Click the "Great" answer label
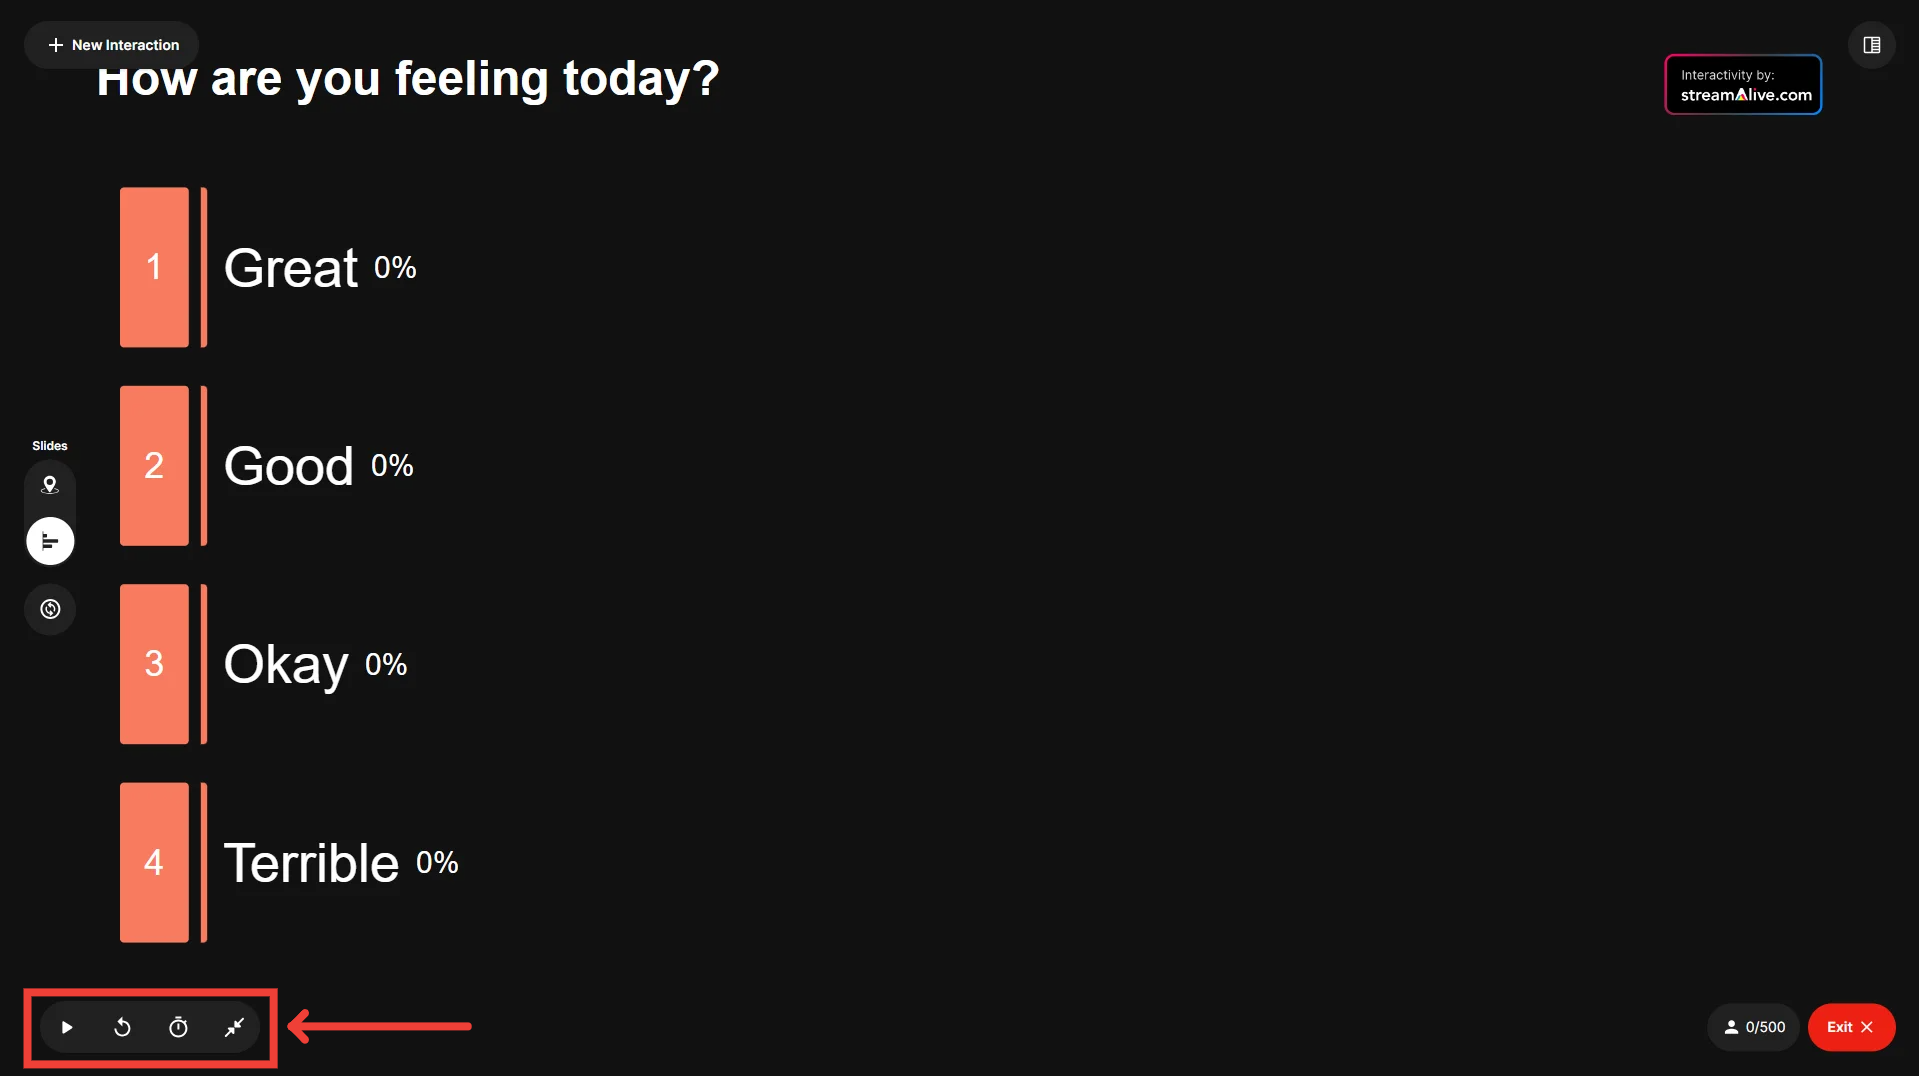Screen dimensions: 1919x1076 [x=290, y=268]
